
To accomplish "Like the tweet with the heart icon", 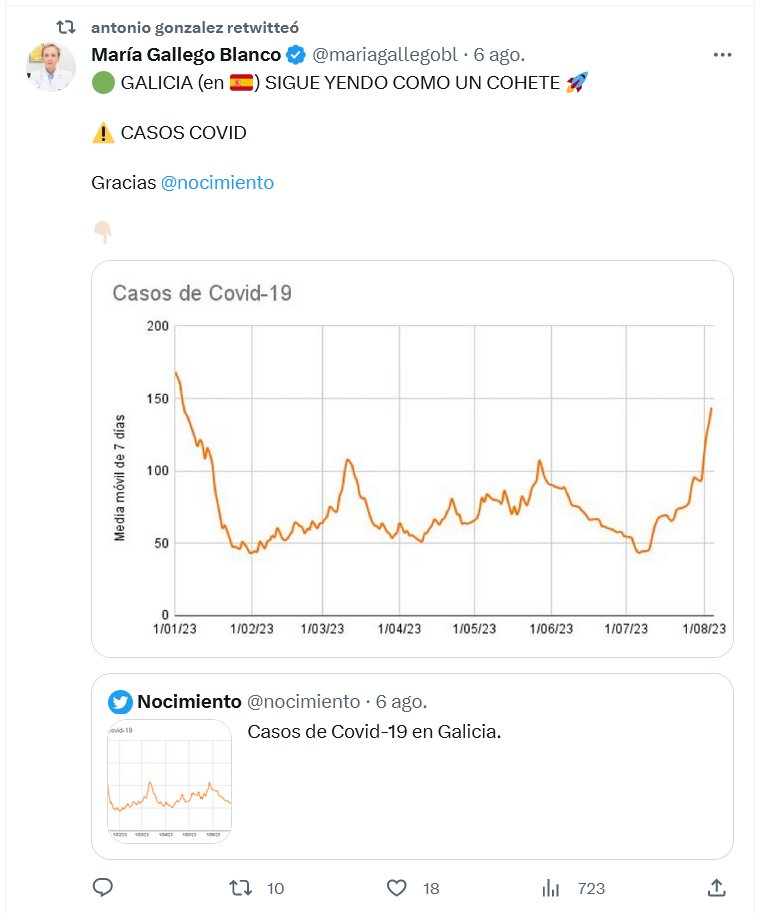I will pyautogui.click(x=397, y=887).
